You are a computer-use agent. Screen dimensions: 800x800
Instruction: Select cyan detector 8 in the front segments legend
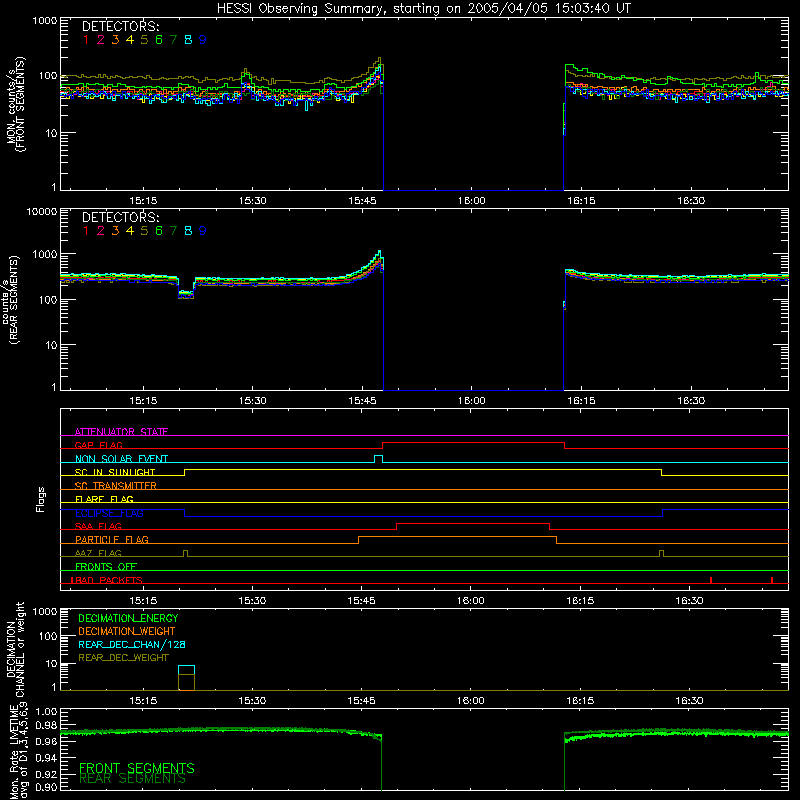(x=188, y=40)
